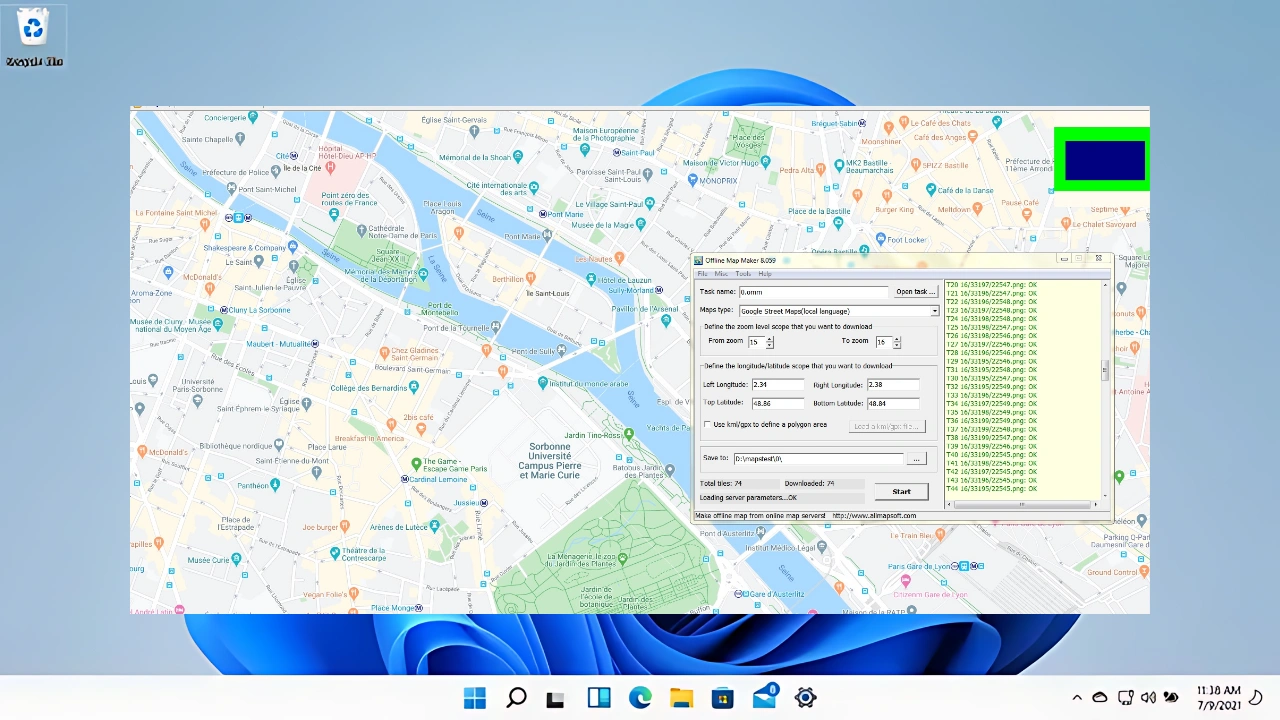The width and height of the screenshot is (1280, 720).
Task: Click the Institut du monde arabe pin
Action: point(543,383)
